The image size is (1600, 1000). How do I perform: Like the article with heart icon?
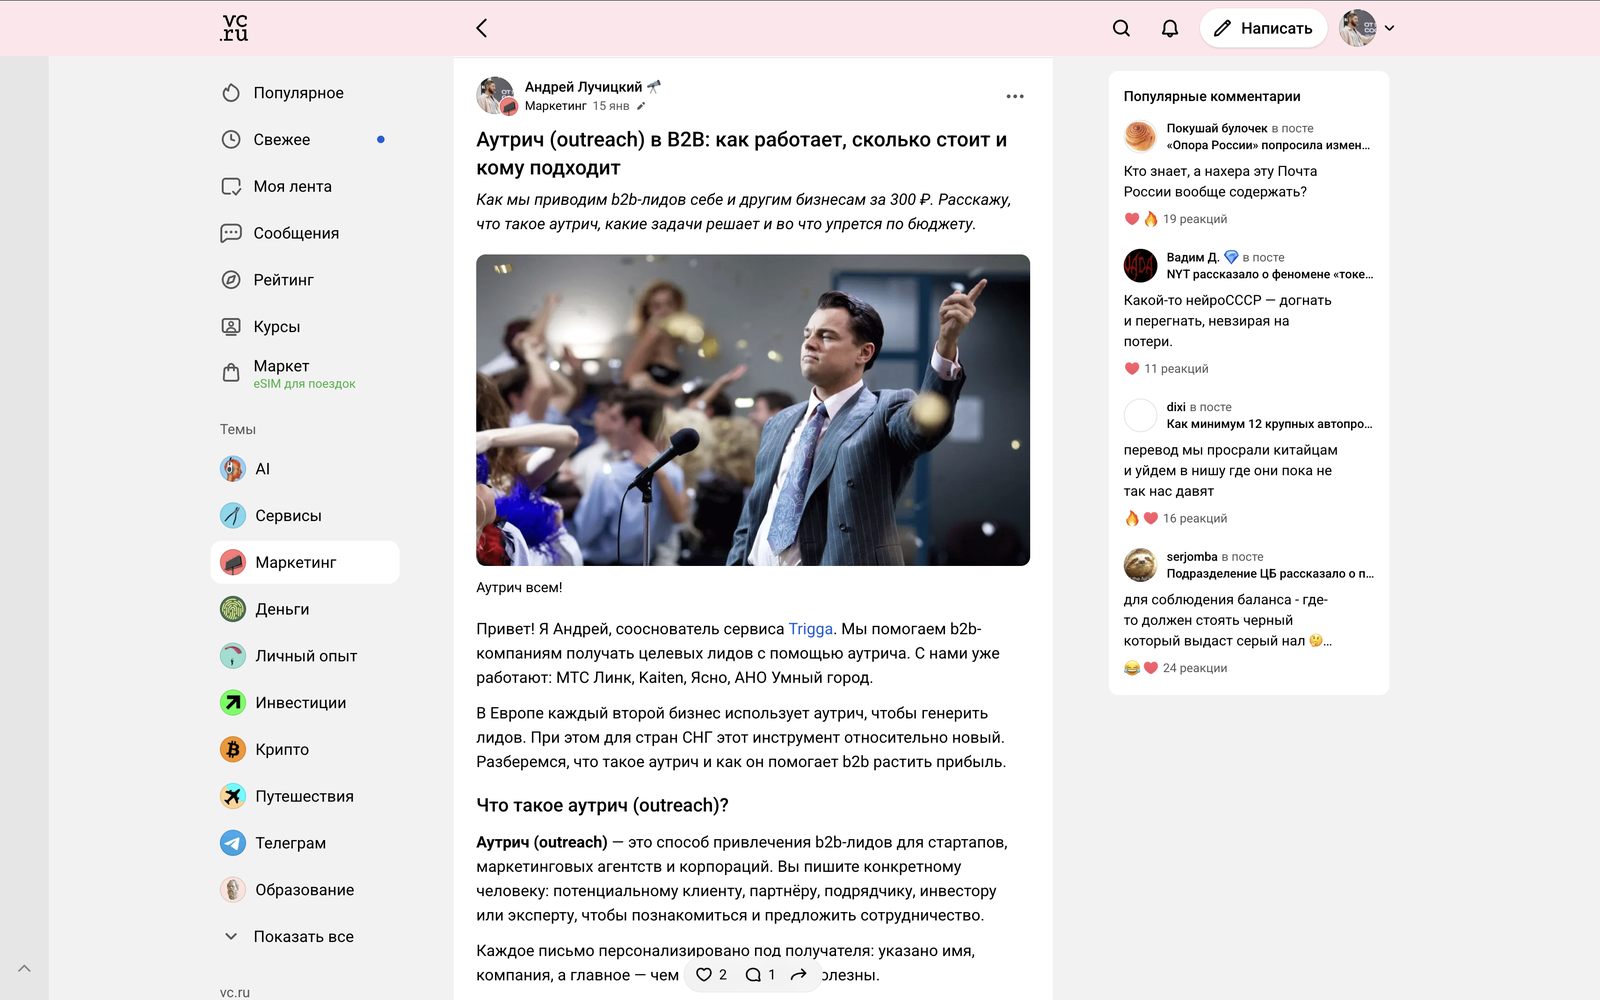(x=704, y=975)
